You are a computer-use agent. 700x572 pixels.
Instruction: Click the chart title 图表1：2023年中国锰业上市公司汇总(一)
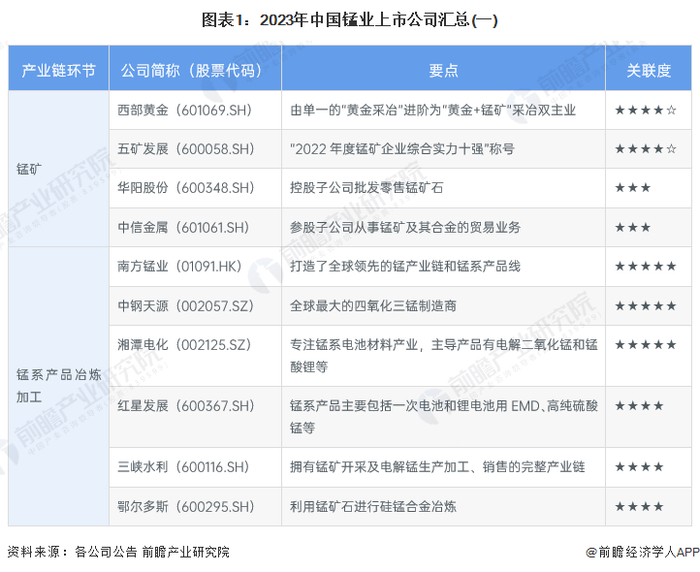point(350,20)
